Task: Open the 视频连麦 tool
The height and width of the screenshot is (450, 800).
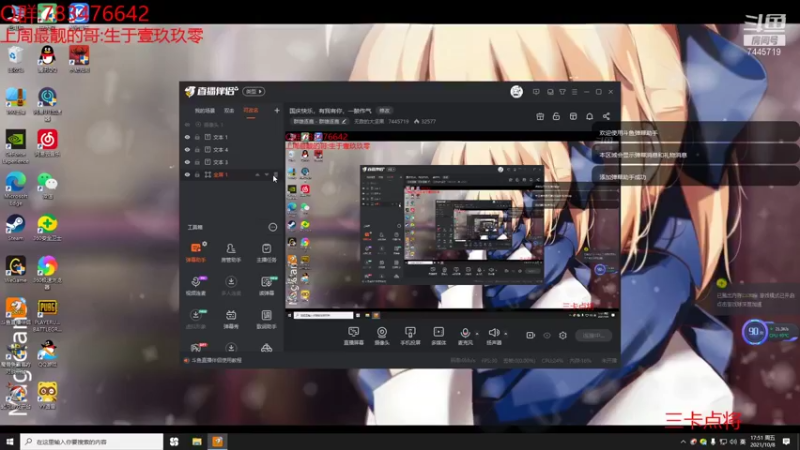Action: pos(195,286)
